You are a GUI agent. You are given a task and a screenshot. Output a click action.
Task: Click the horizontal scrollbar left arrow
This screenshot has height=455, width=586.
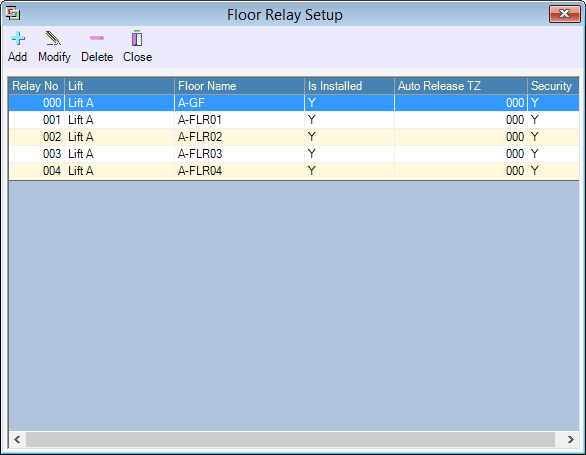17,439
